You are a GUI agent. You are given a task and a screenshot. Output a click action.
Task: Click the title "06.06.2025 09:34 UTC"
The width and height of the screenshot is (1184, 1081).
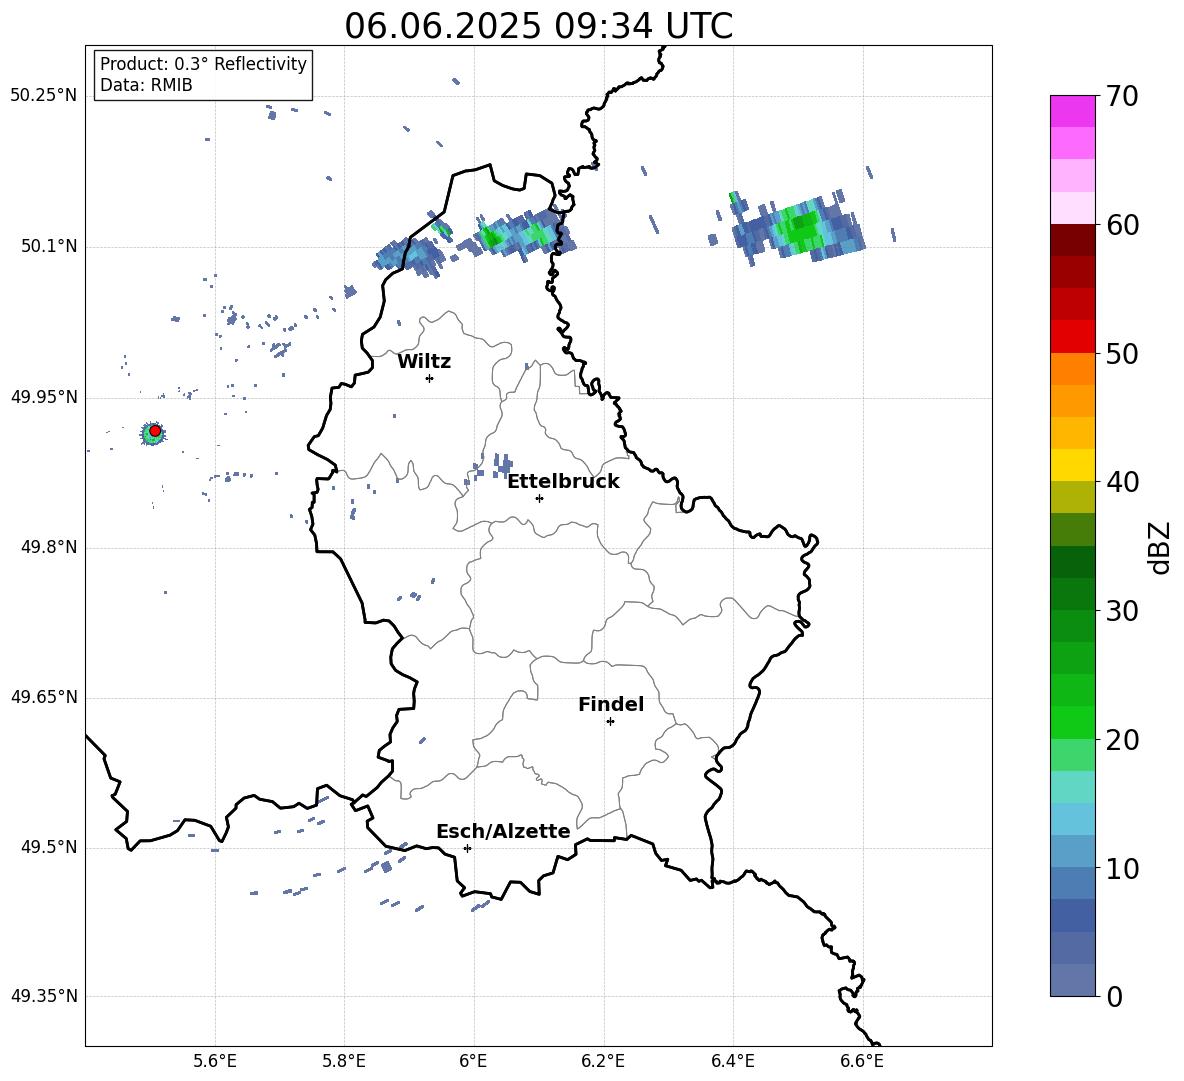click(x=538, y=26)
